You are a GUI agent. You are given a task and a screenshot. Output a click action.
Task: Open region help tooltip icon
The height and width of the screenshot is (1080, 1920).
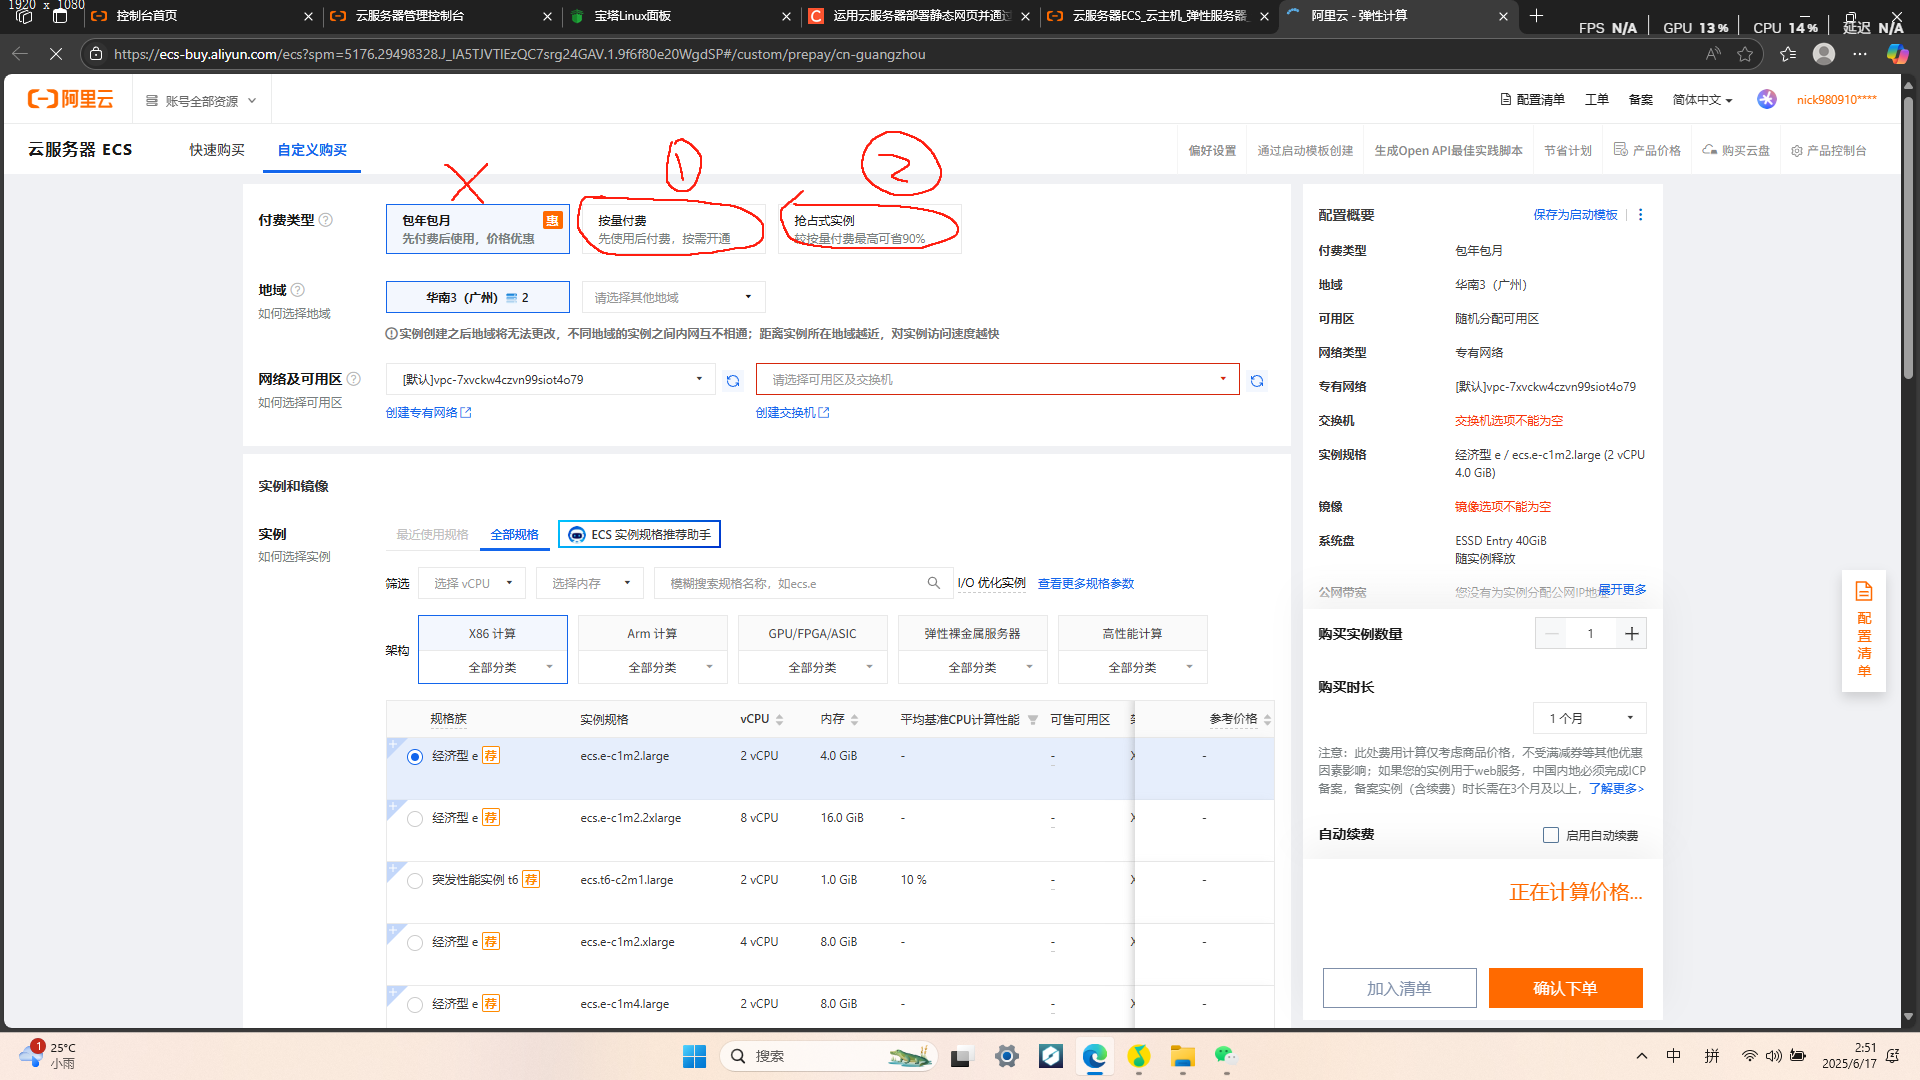[297, 290]
